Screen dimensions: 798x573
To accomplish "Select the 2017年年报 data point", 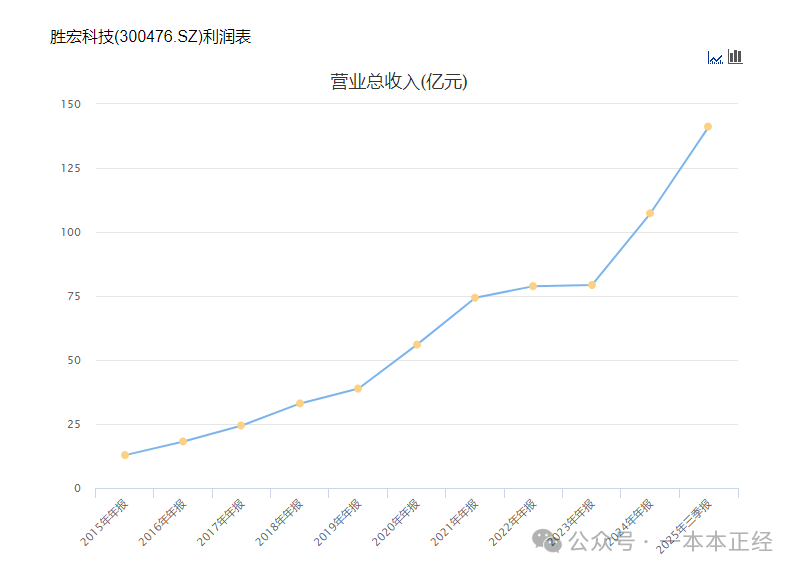I will click(241, 425).
